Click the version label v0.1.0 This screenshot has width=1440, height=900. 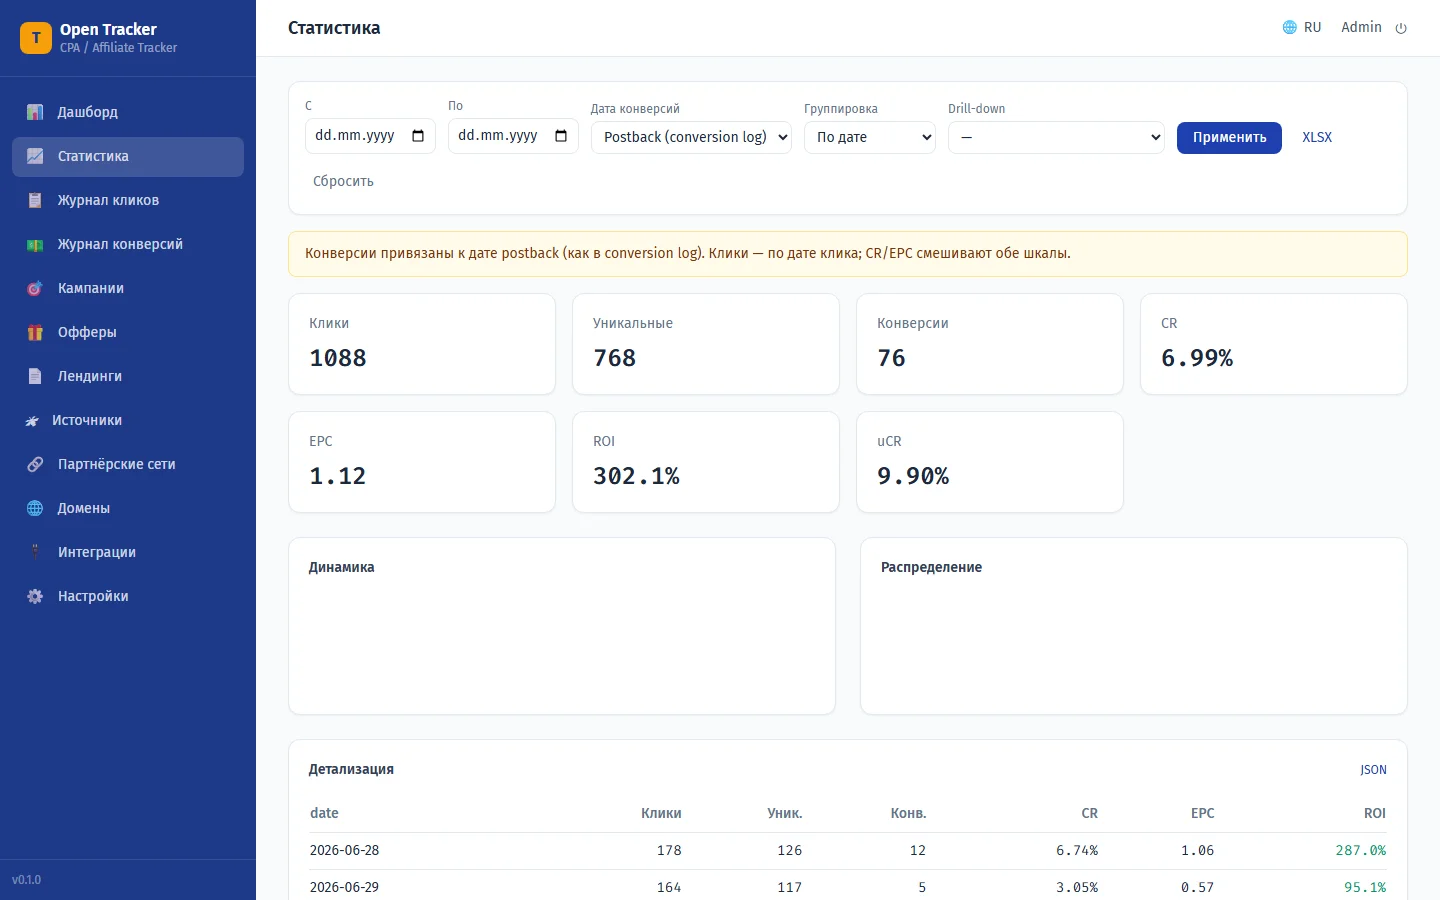click(27, 880)
